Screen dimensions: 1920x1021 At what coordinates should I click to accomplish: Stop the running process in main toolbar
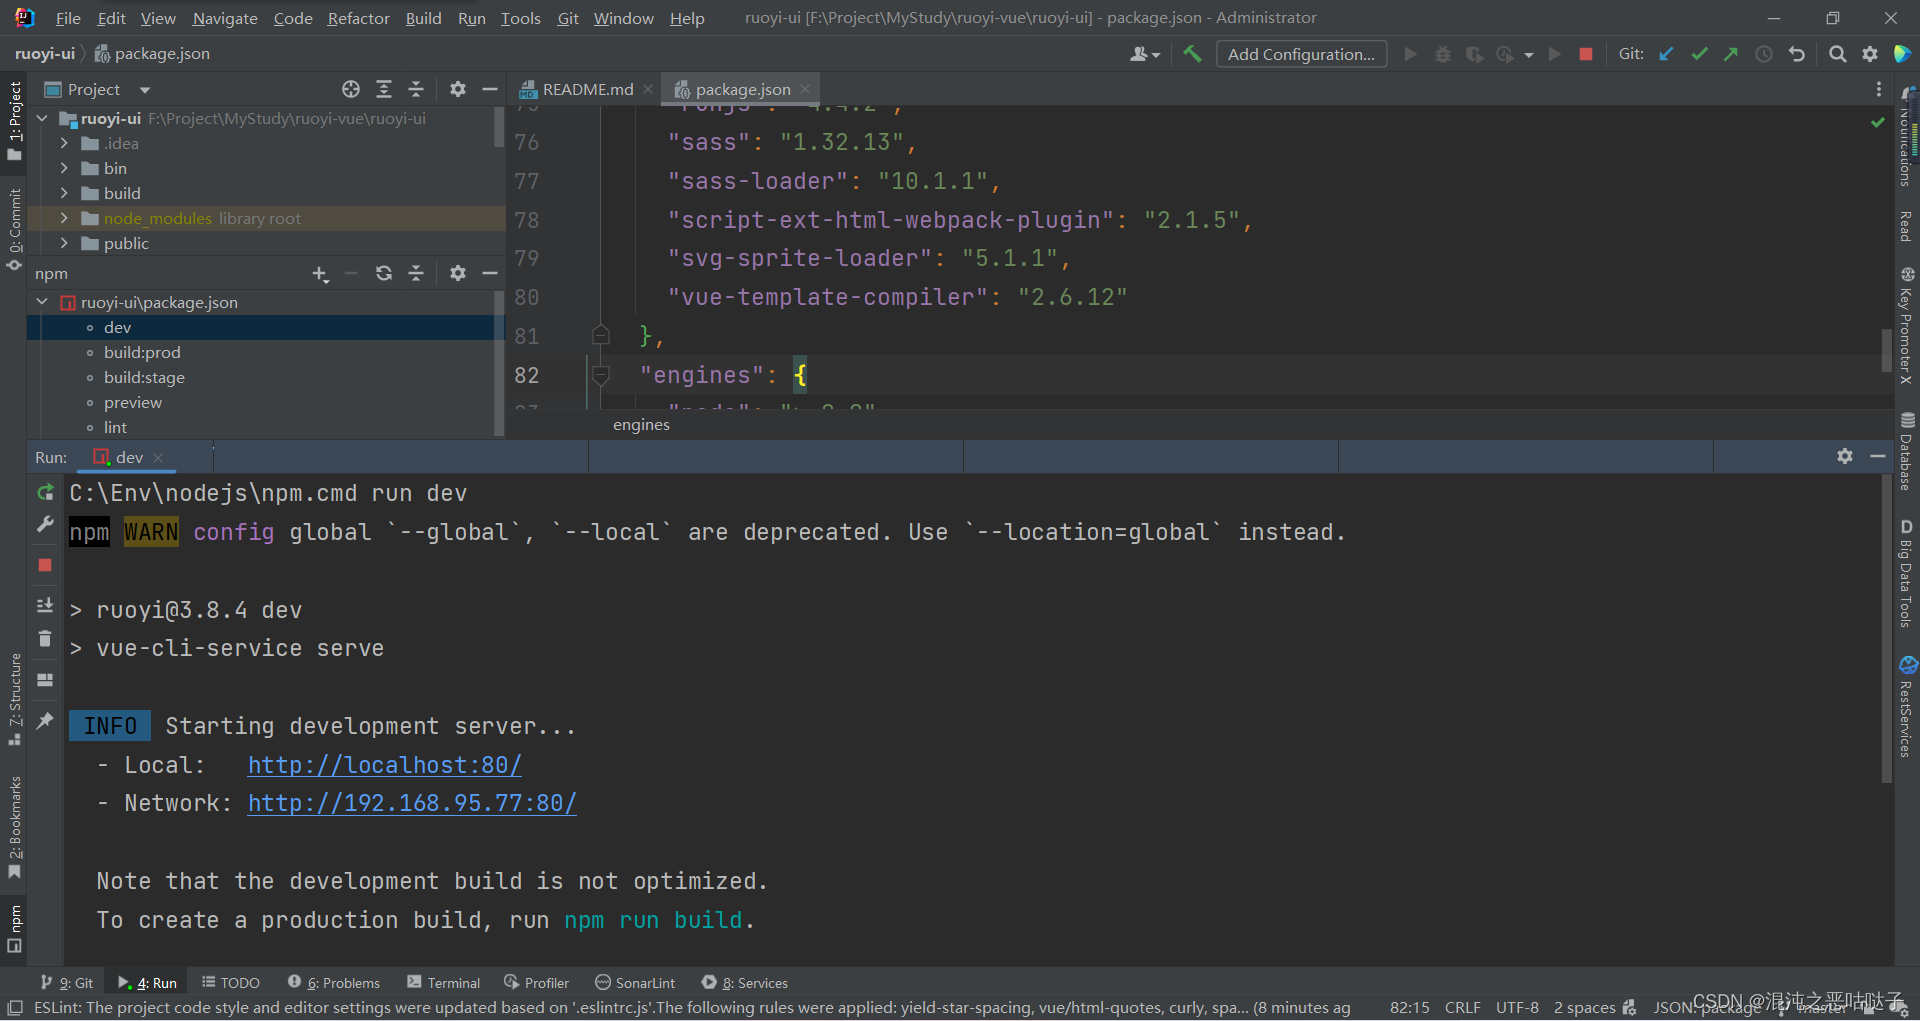(1585, 54)
